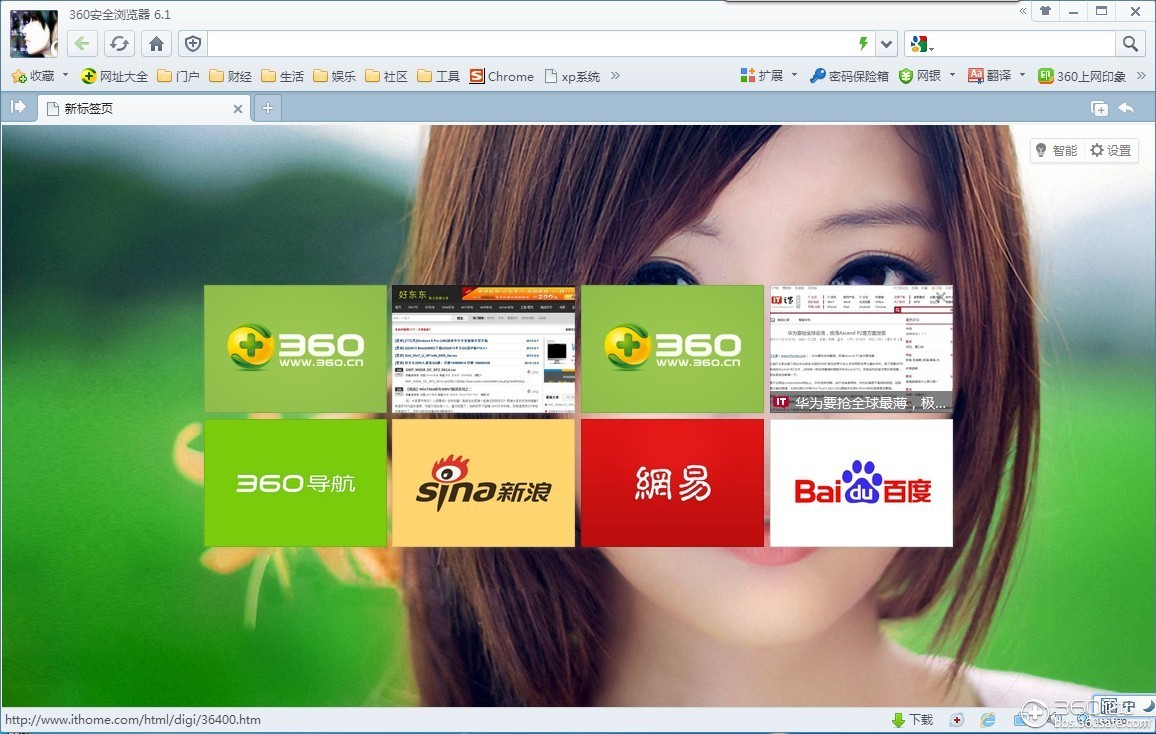Reload the page with refresh icon
Screen dimensions: 1156x734
click(x=119, y=43)
